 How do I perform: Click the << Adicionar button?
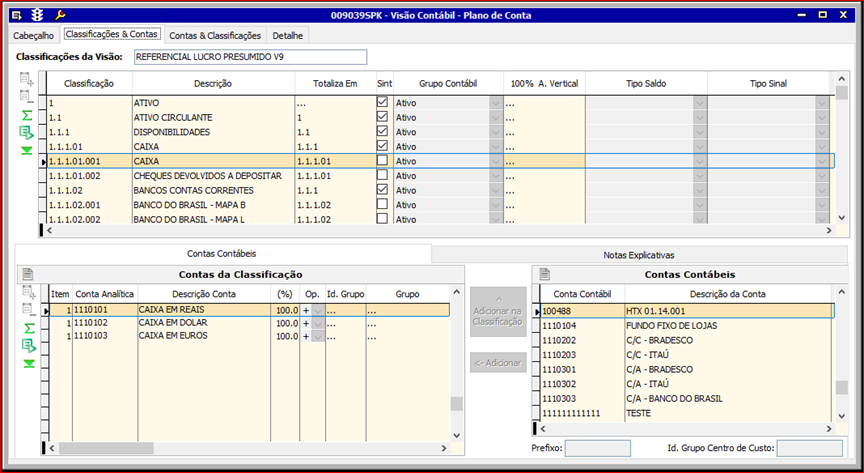(498, 362)
